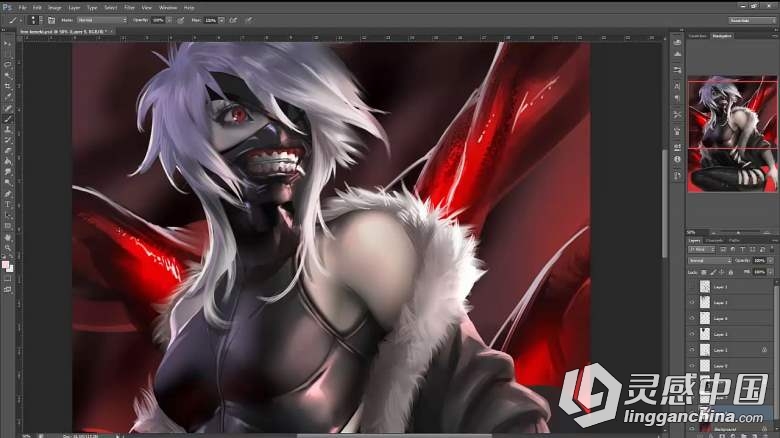Select the Eyedropper tool
This screenshot has width=780, height=438.
tap(7, 97)
